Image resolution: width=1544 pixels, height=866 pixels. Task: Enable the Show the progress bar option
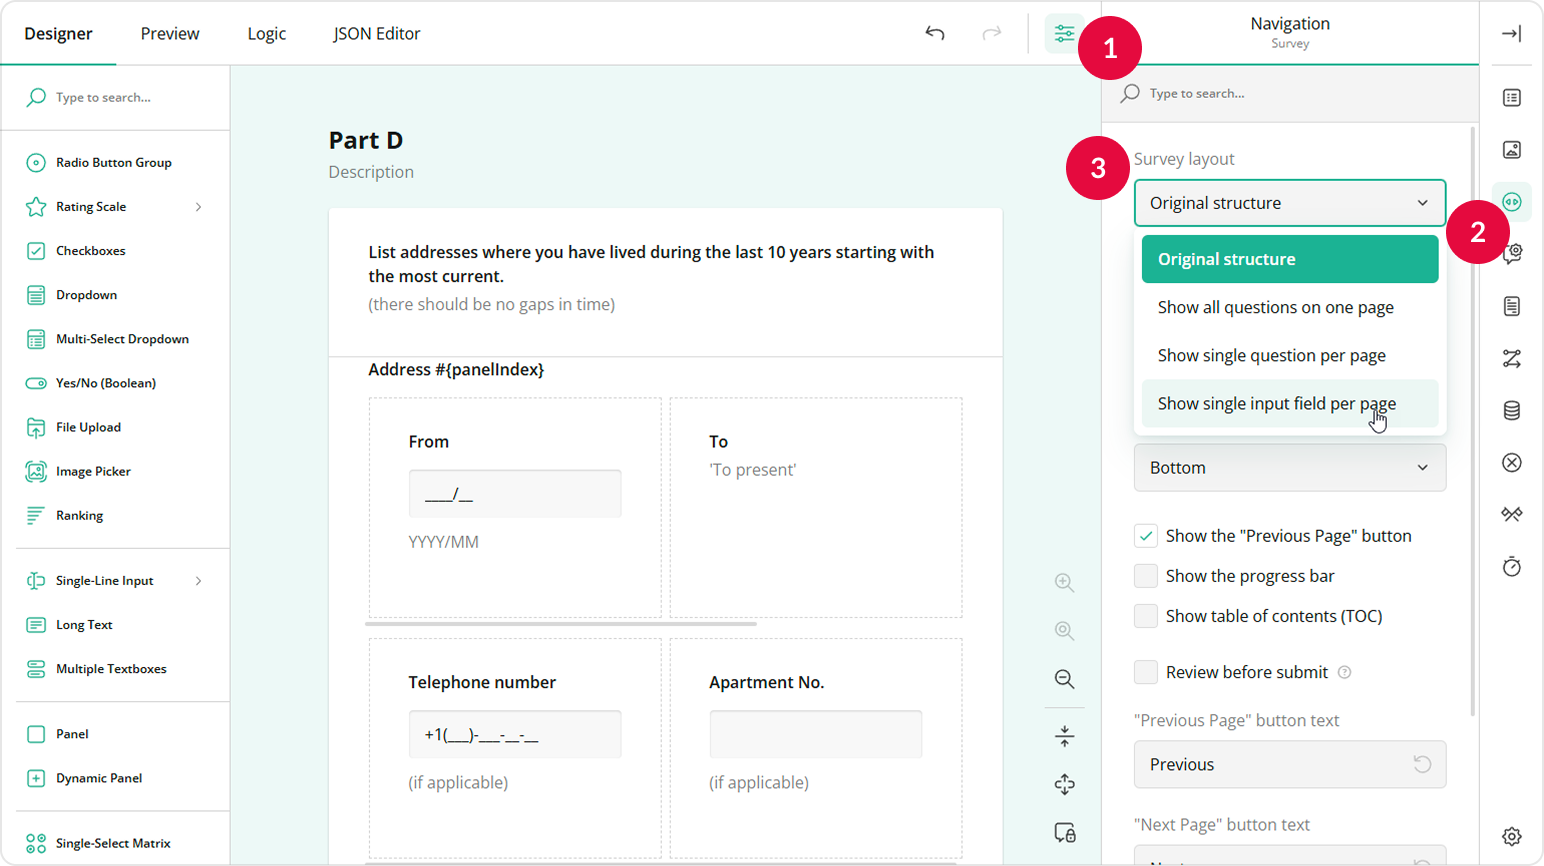click(1145, 575)
